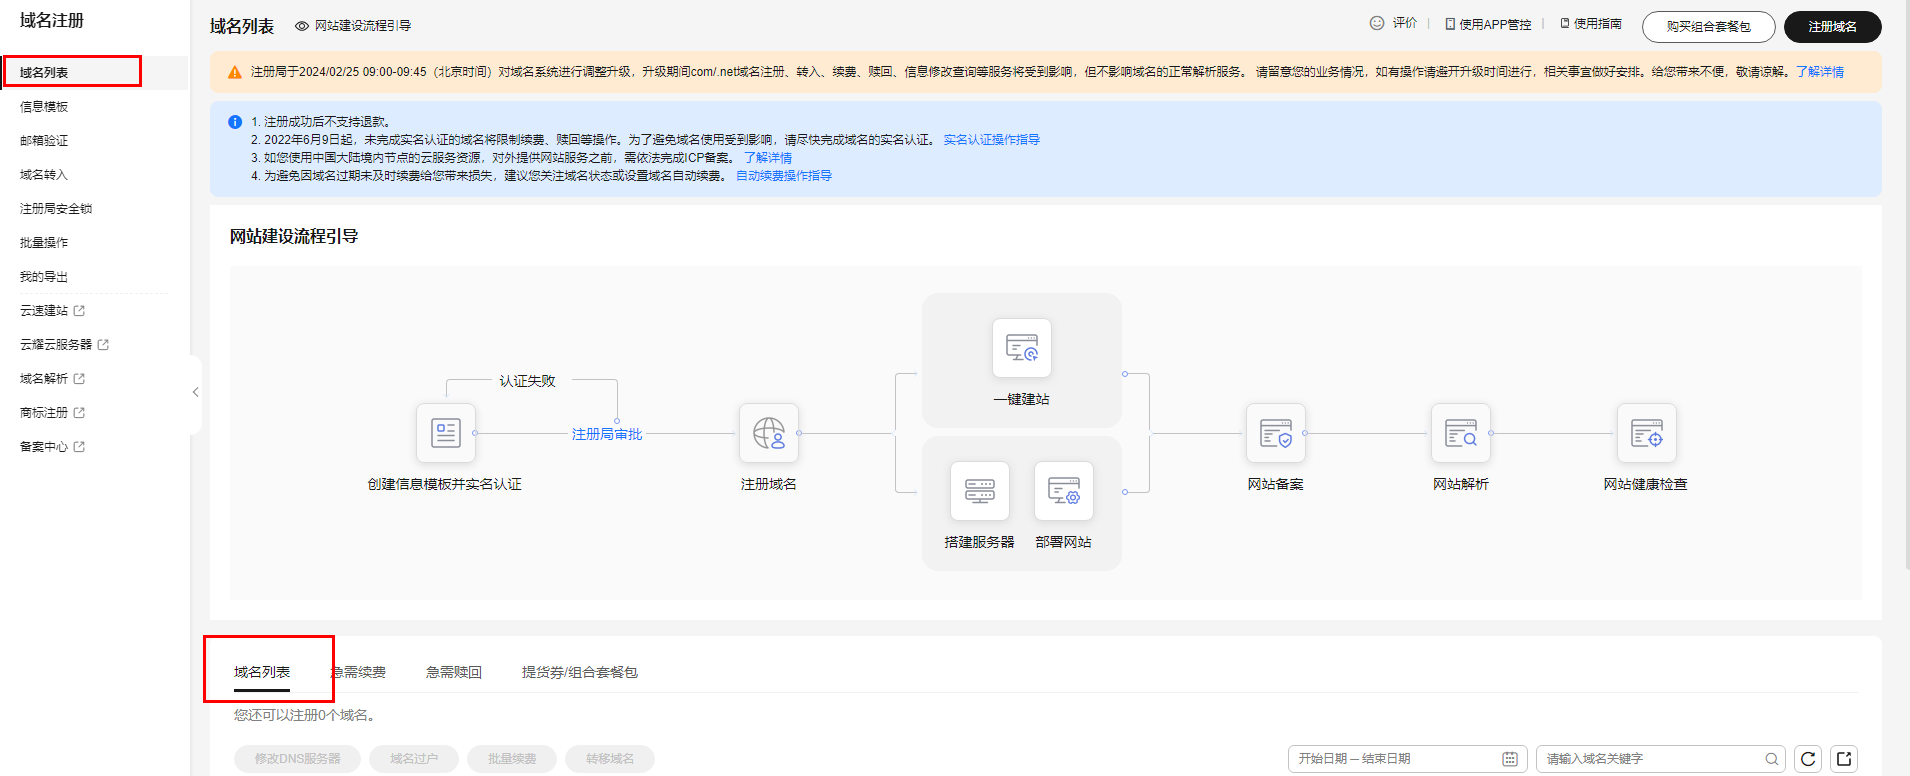Image resolution: width=1910 pixels, height=776 pixels.
Task: Click the 网站解析 icon
Action: tap(1460, 433)
